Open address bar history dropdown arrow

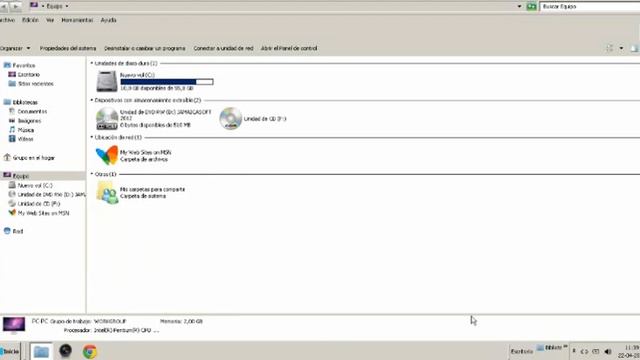point(520,7)
